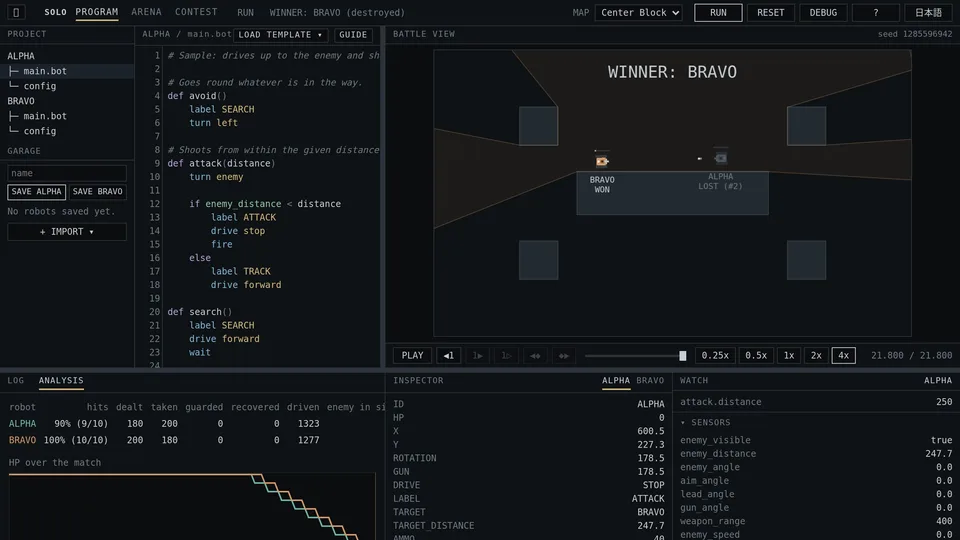This screenshot has width=960, height=540.
Task: Open ALPHA config file
Action: click(x=67, y=86)
